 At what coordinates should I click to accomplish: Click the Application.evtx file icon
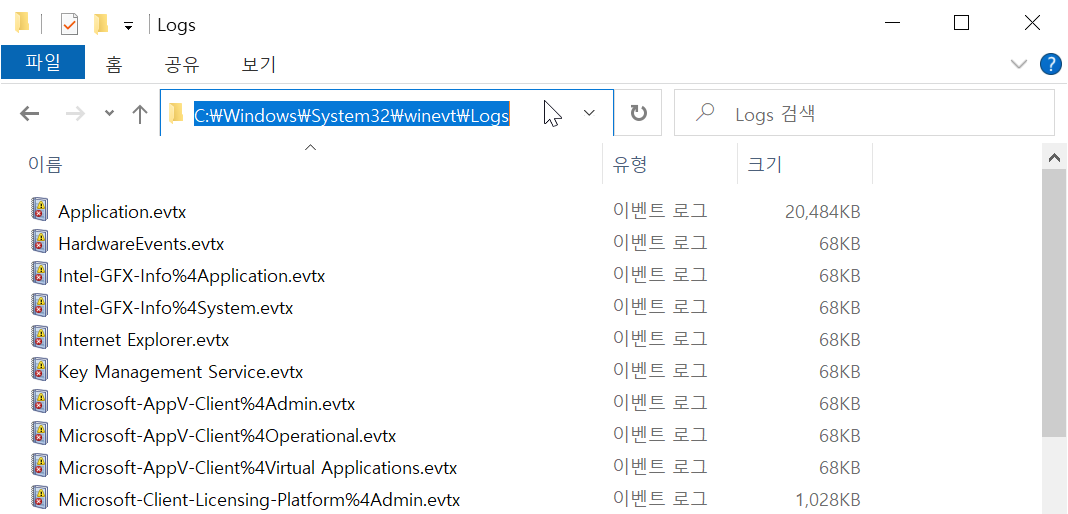40,210
